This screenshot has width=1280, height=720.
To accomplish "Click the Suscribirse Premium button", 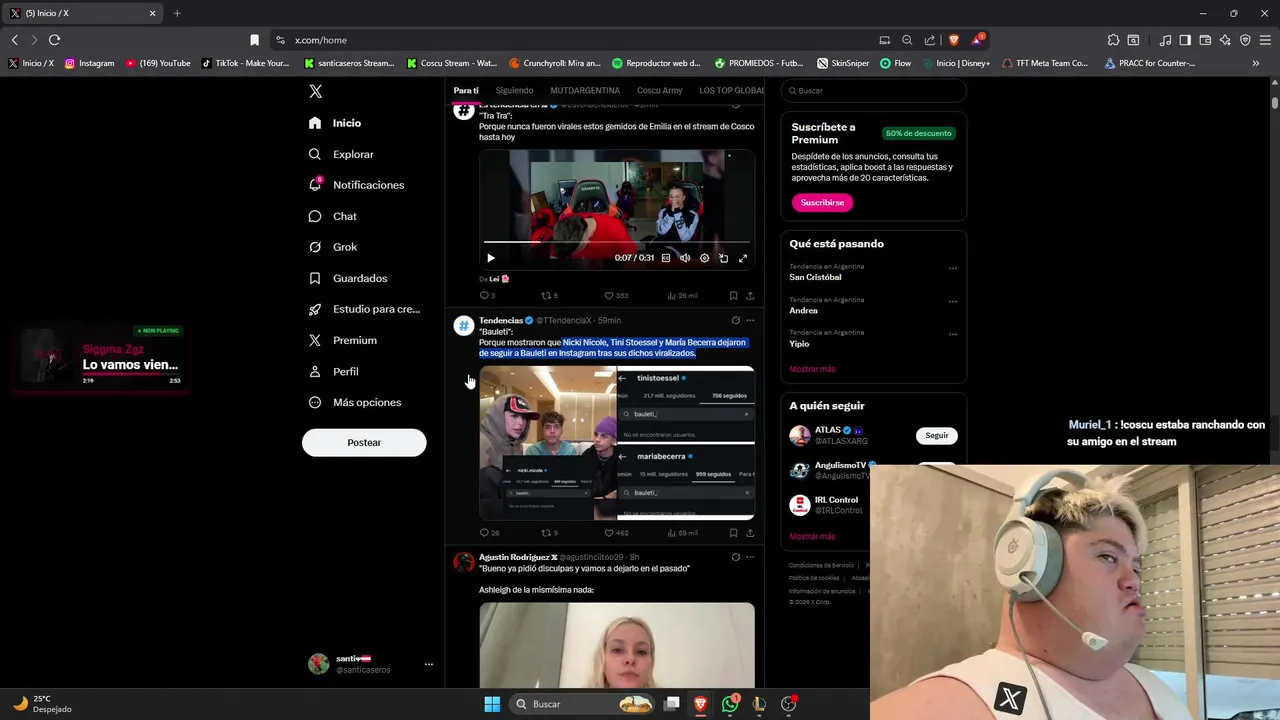I will tap(822, 202).
